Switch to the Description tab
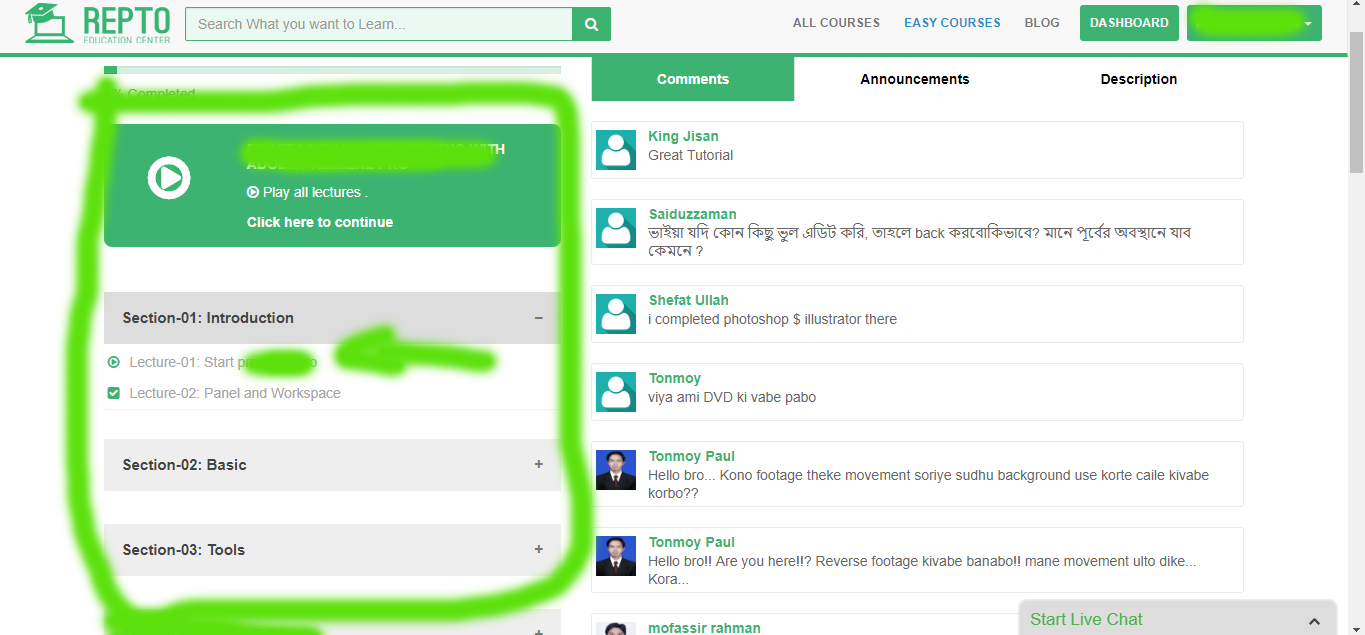The height and width of the screenshot is (635, 1365). pyautogui.click(x=1139, y=79)
